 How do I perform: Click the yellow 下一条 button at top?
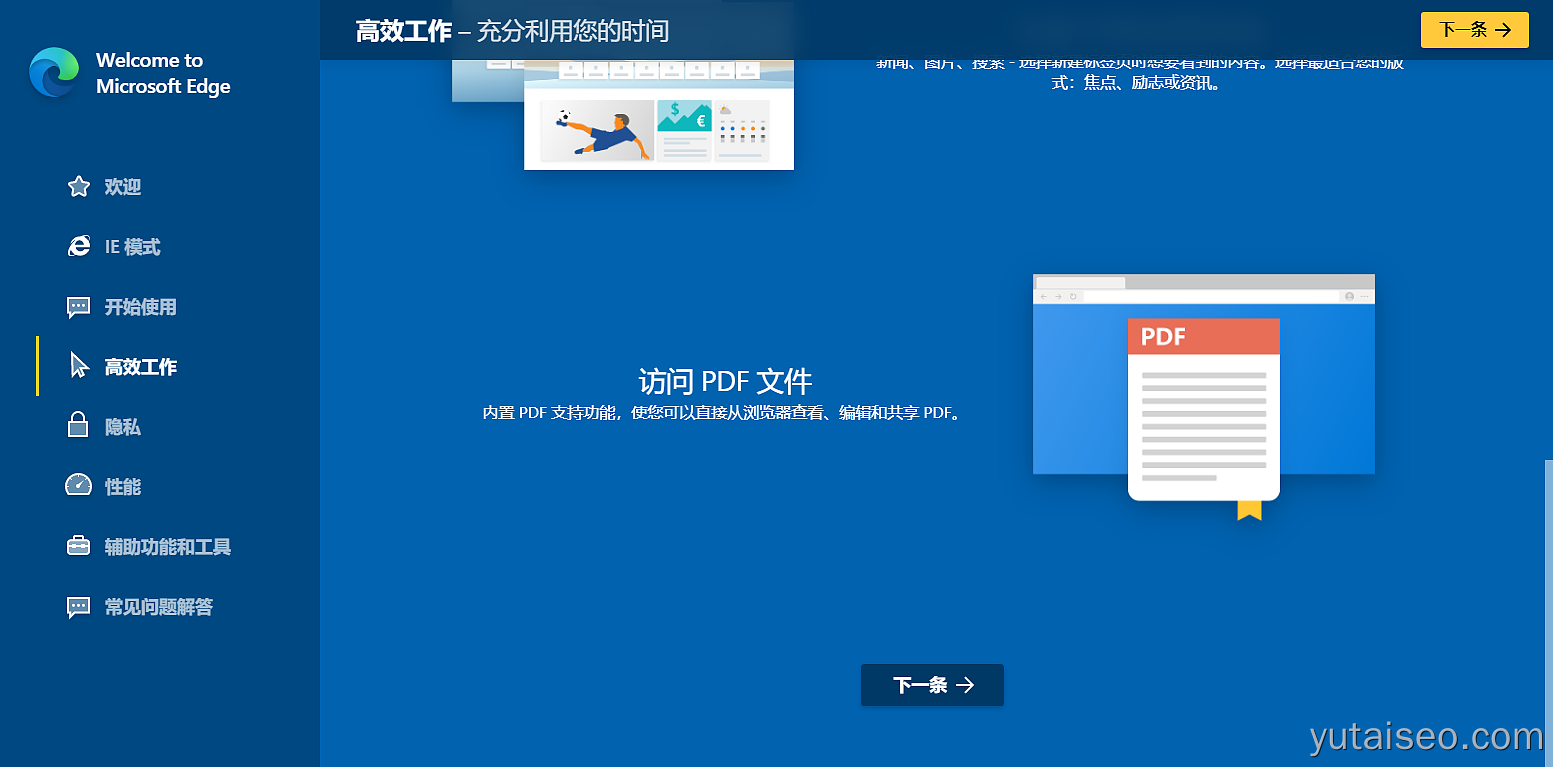pyautogui.click(x=1475, y=30)
